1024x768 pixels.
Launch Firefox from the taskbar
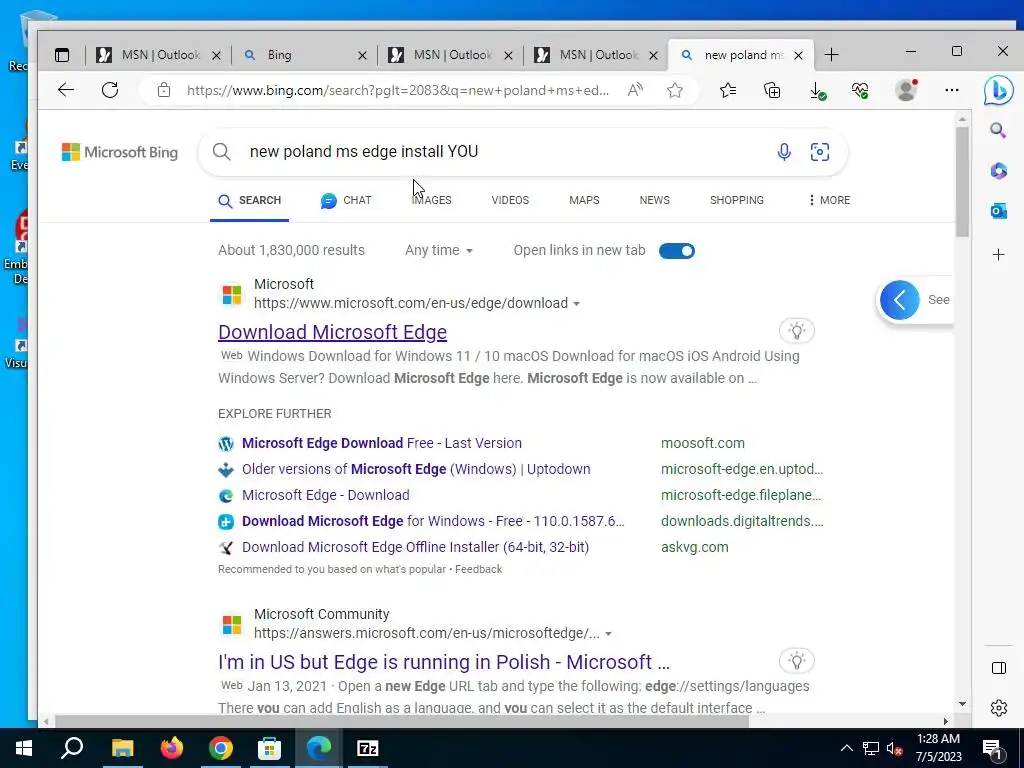click(x=172, y=748)
